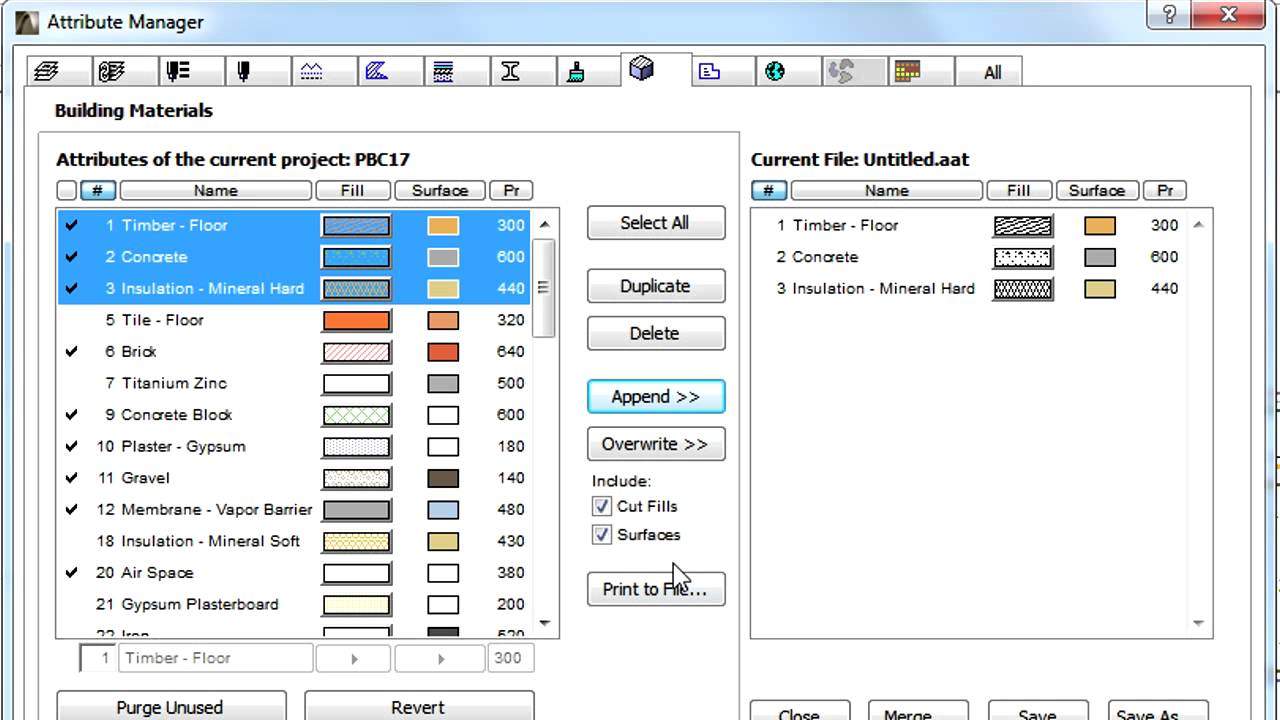Screen dimensions: 1280x720
Task: Click scroll-up arrow of current file list
Action: click(x=1198, y=225)
